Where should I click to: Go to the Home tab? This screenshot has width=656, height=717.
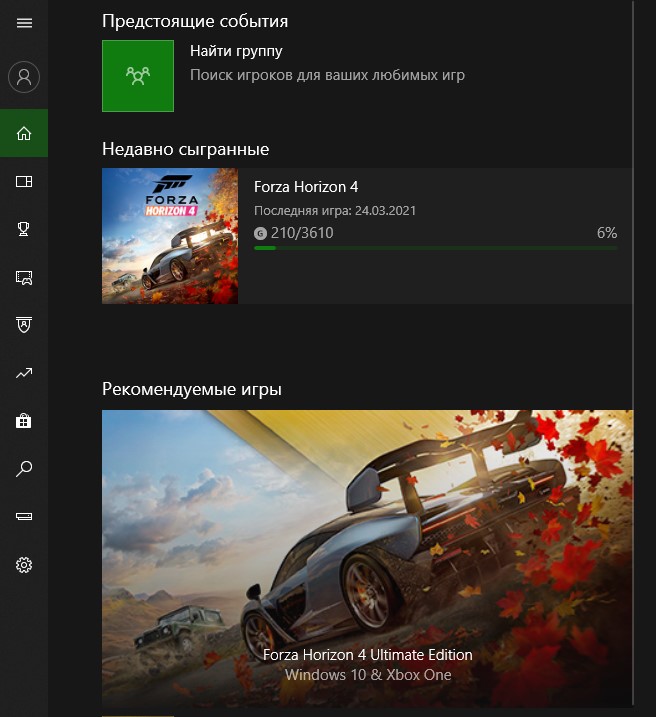point(24,133)
